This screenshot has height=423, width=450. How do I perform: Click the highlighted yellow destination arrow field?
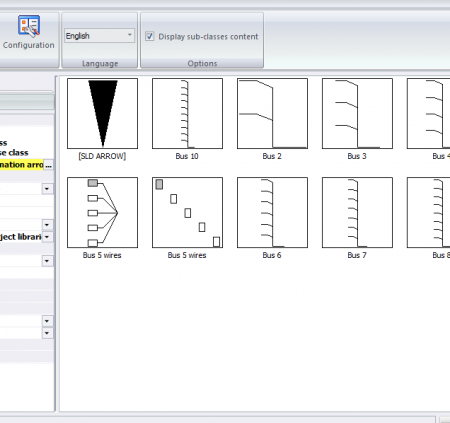pyautogui.click(x=22, y=165)
